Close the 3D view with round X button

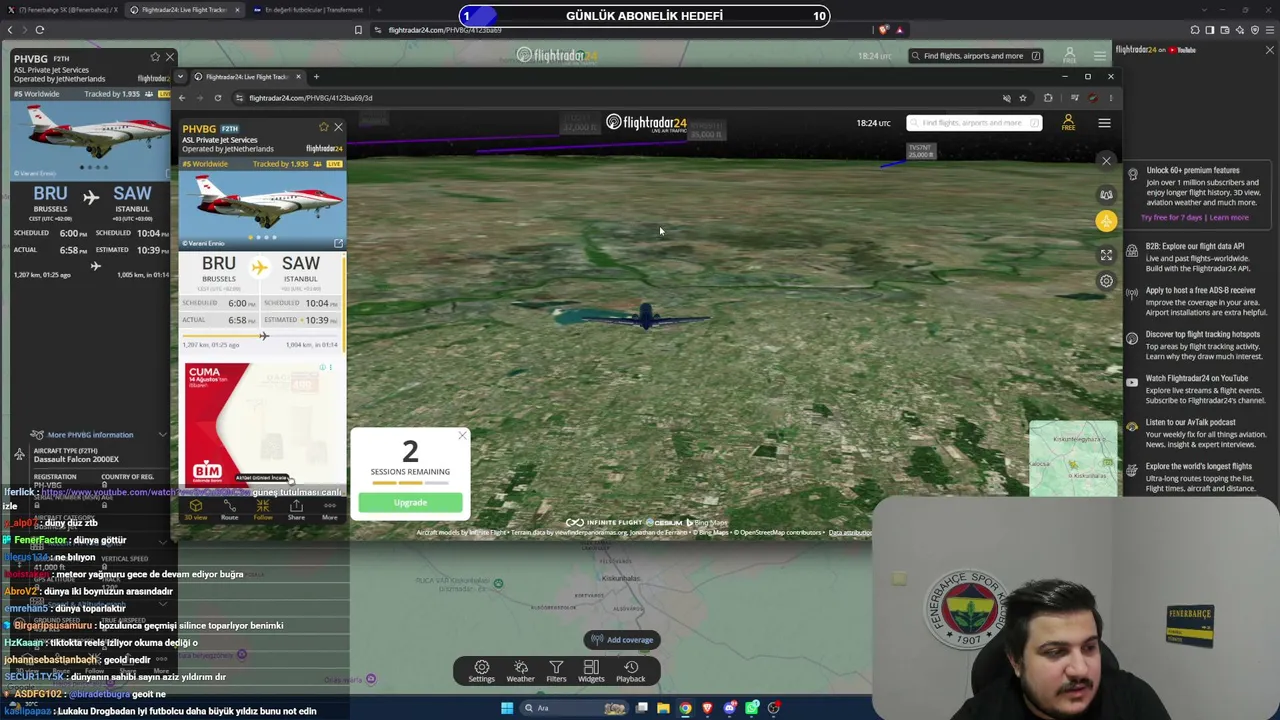point(1106,161)
